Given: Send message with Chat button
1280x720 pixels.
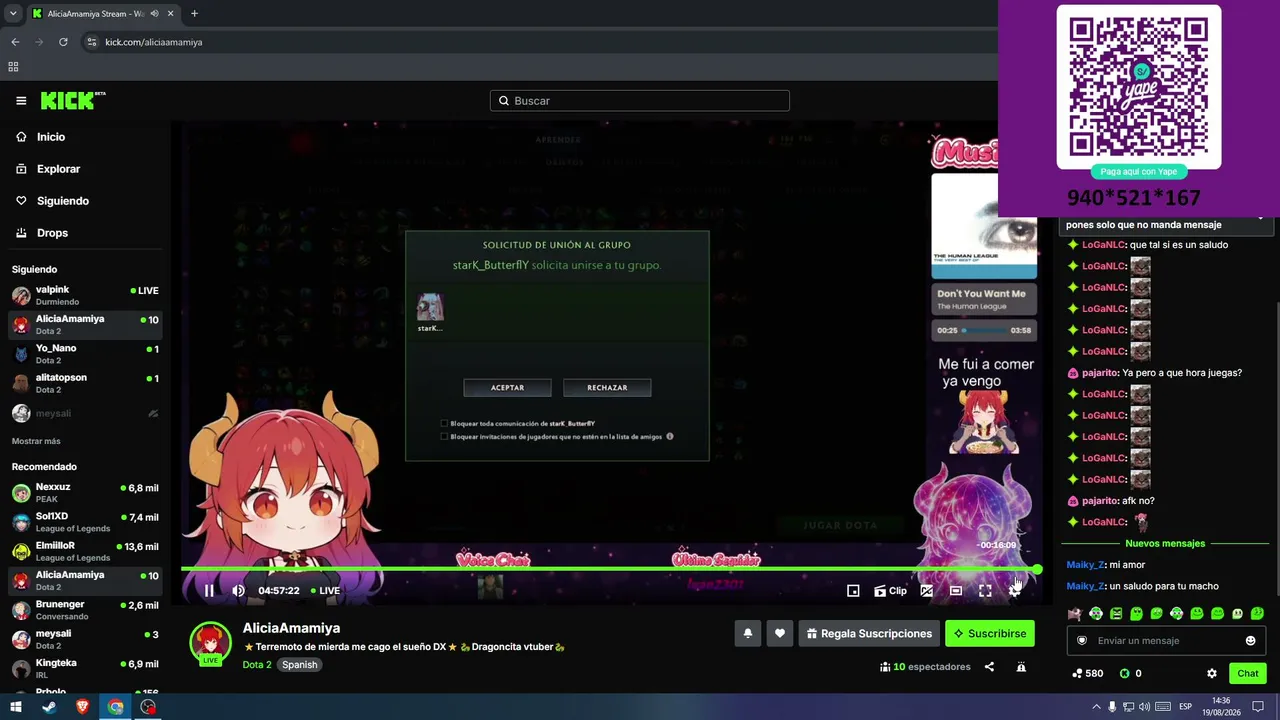Looking at the screenshot, I should [x=1247, y=673].
